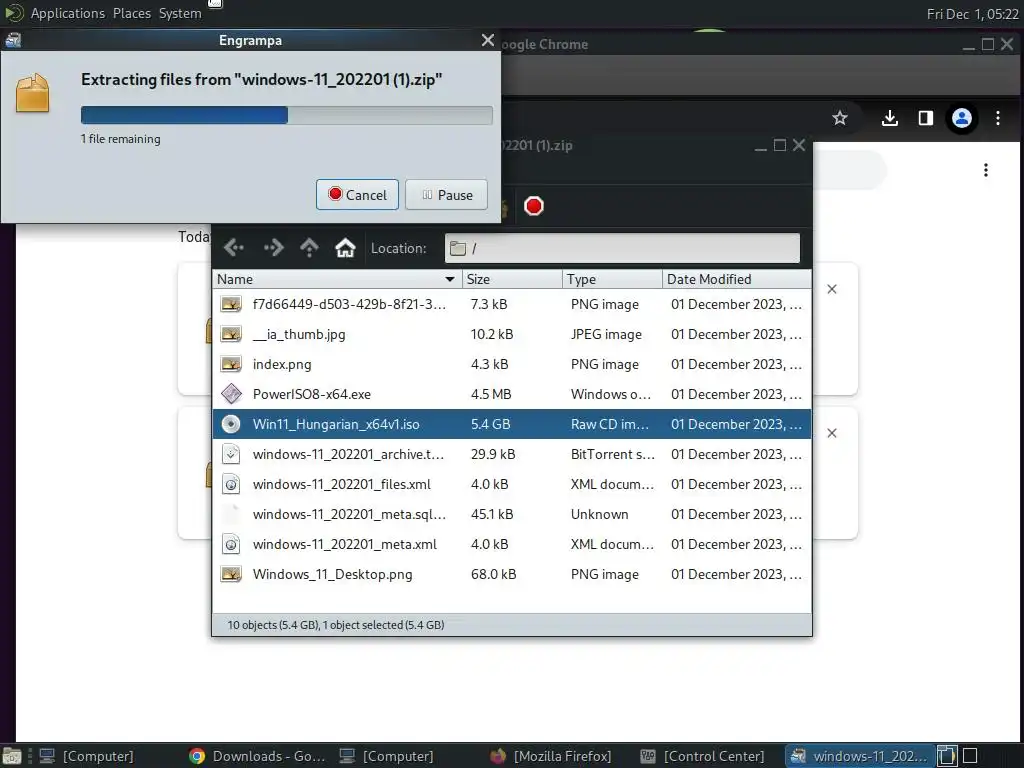Switch to second Computer taskbar item

click(387, 756)
